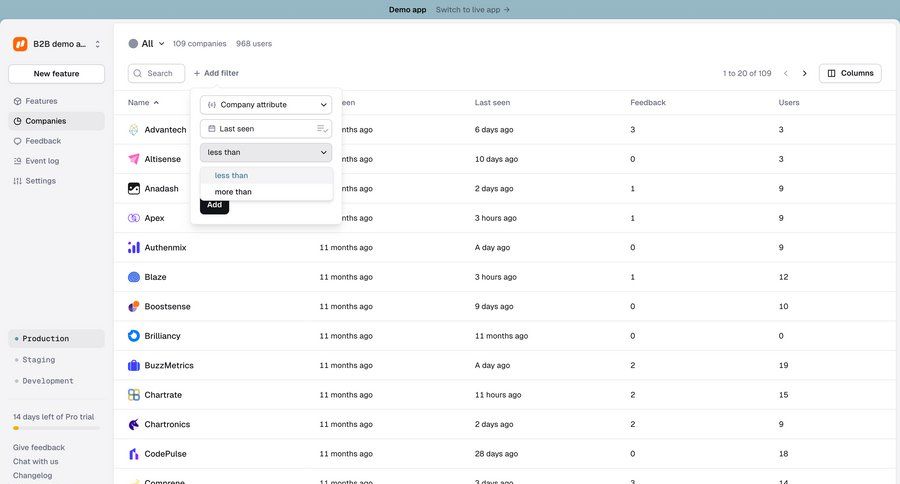Viewport: 900px width, 484px height.
Task: Click the Chartrate company name
Action: click(x=163, y=395)
